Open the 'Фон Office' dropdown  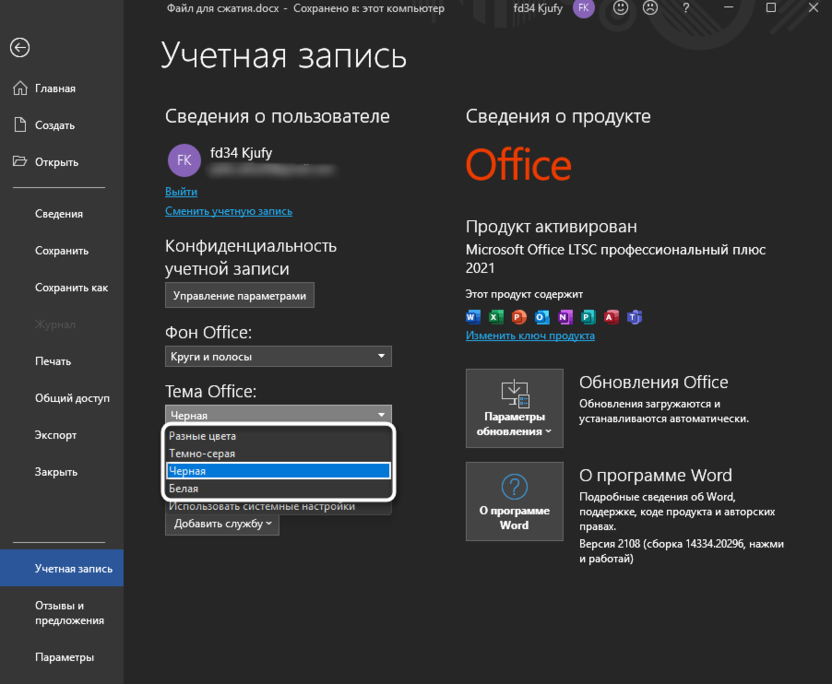(277, 356)
